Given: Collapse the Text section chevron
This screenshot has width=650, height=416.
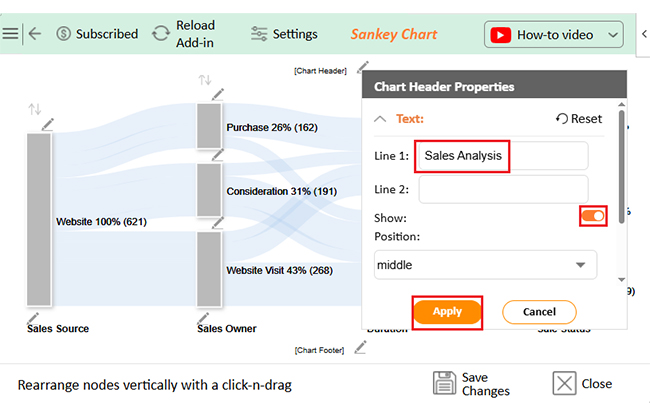Looking at the screenshot, I should (380, 119).
